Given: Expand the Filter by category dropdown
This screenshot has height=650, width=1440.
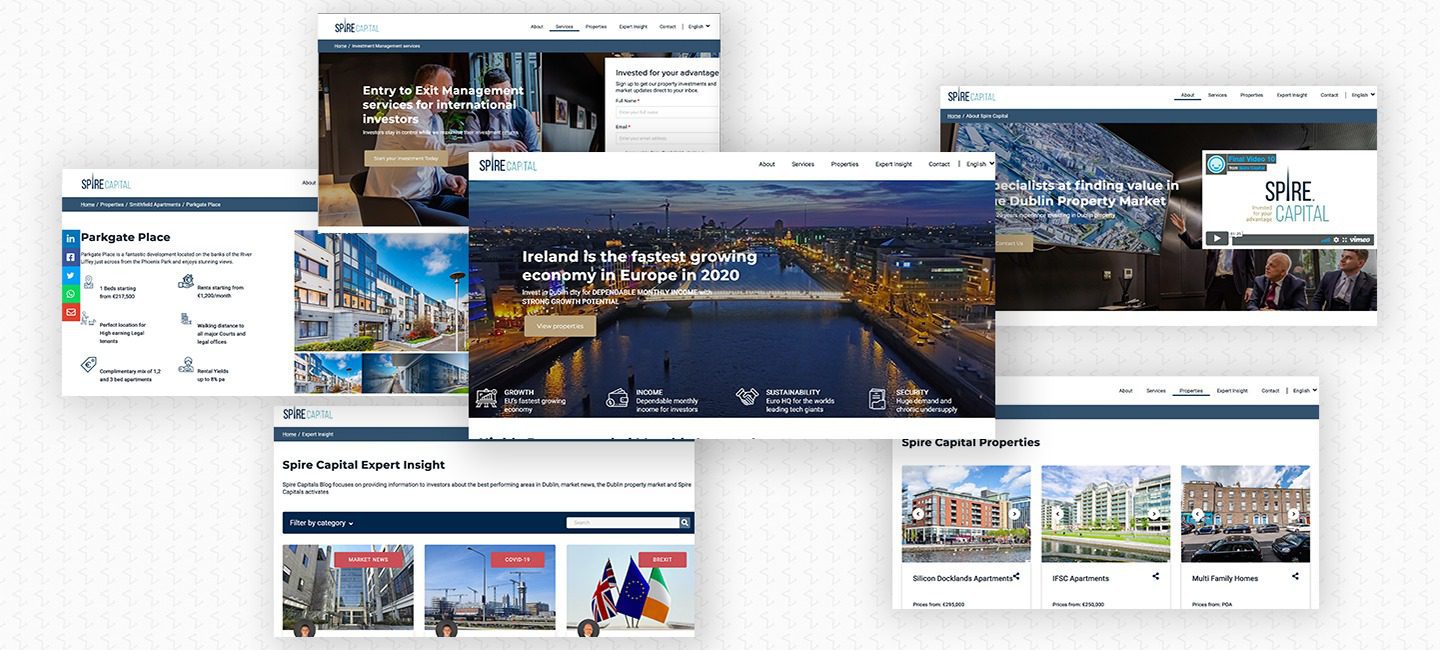Looking at the screenshot, I should click(321, 523).
